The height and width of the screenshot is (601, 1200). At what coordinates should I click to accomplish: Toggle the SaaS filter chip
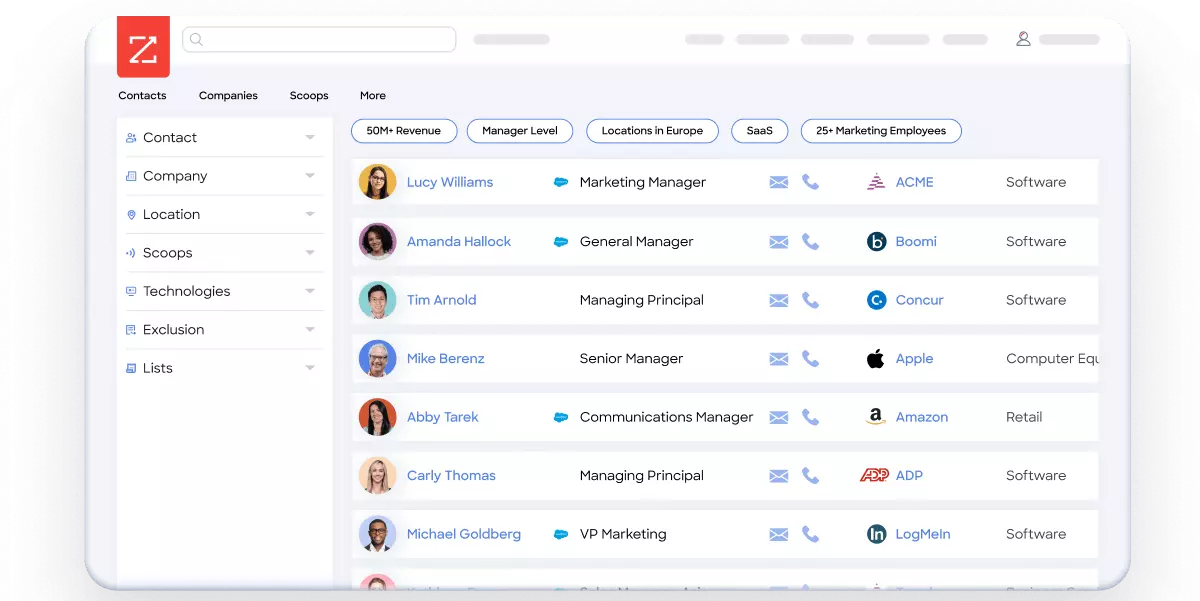[759, 130]
